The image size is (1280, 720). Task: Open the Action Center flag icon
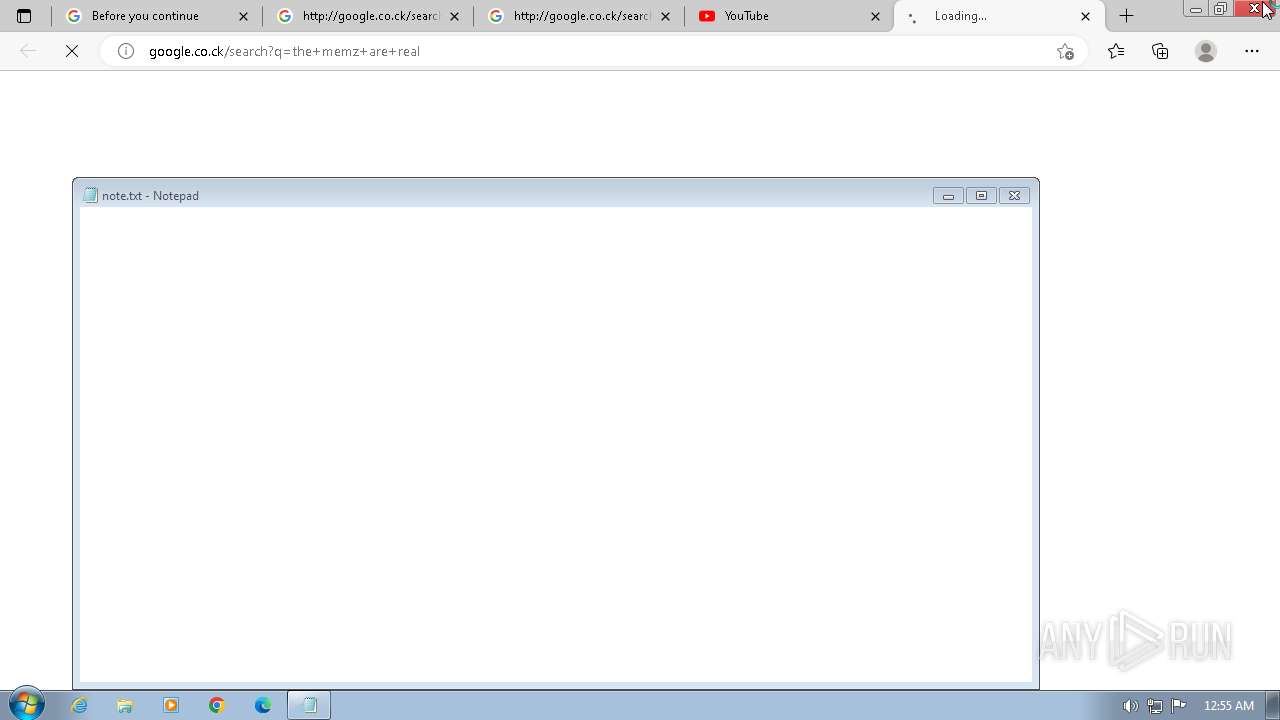click(1179, 706)
